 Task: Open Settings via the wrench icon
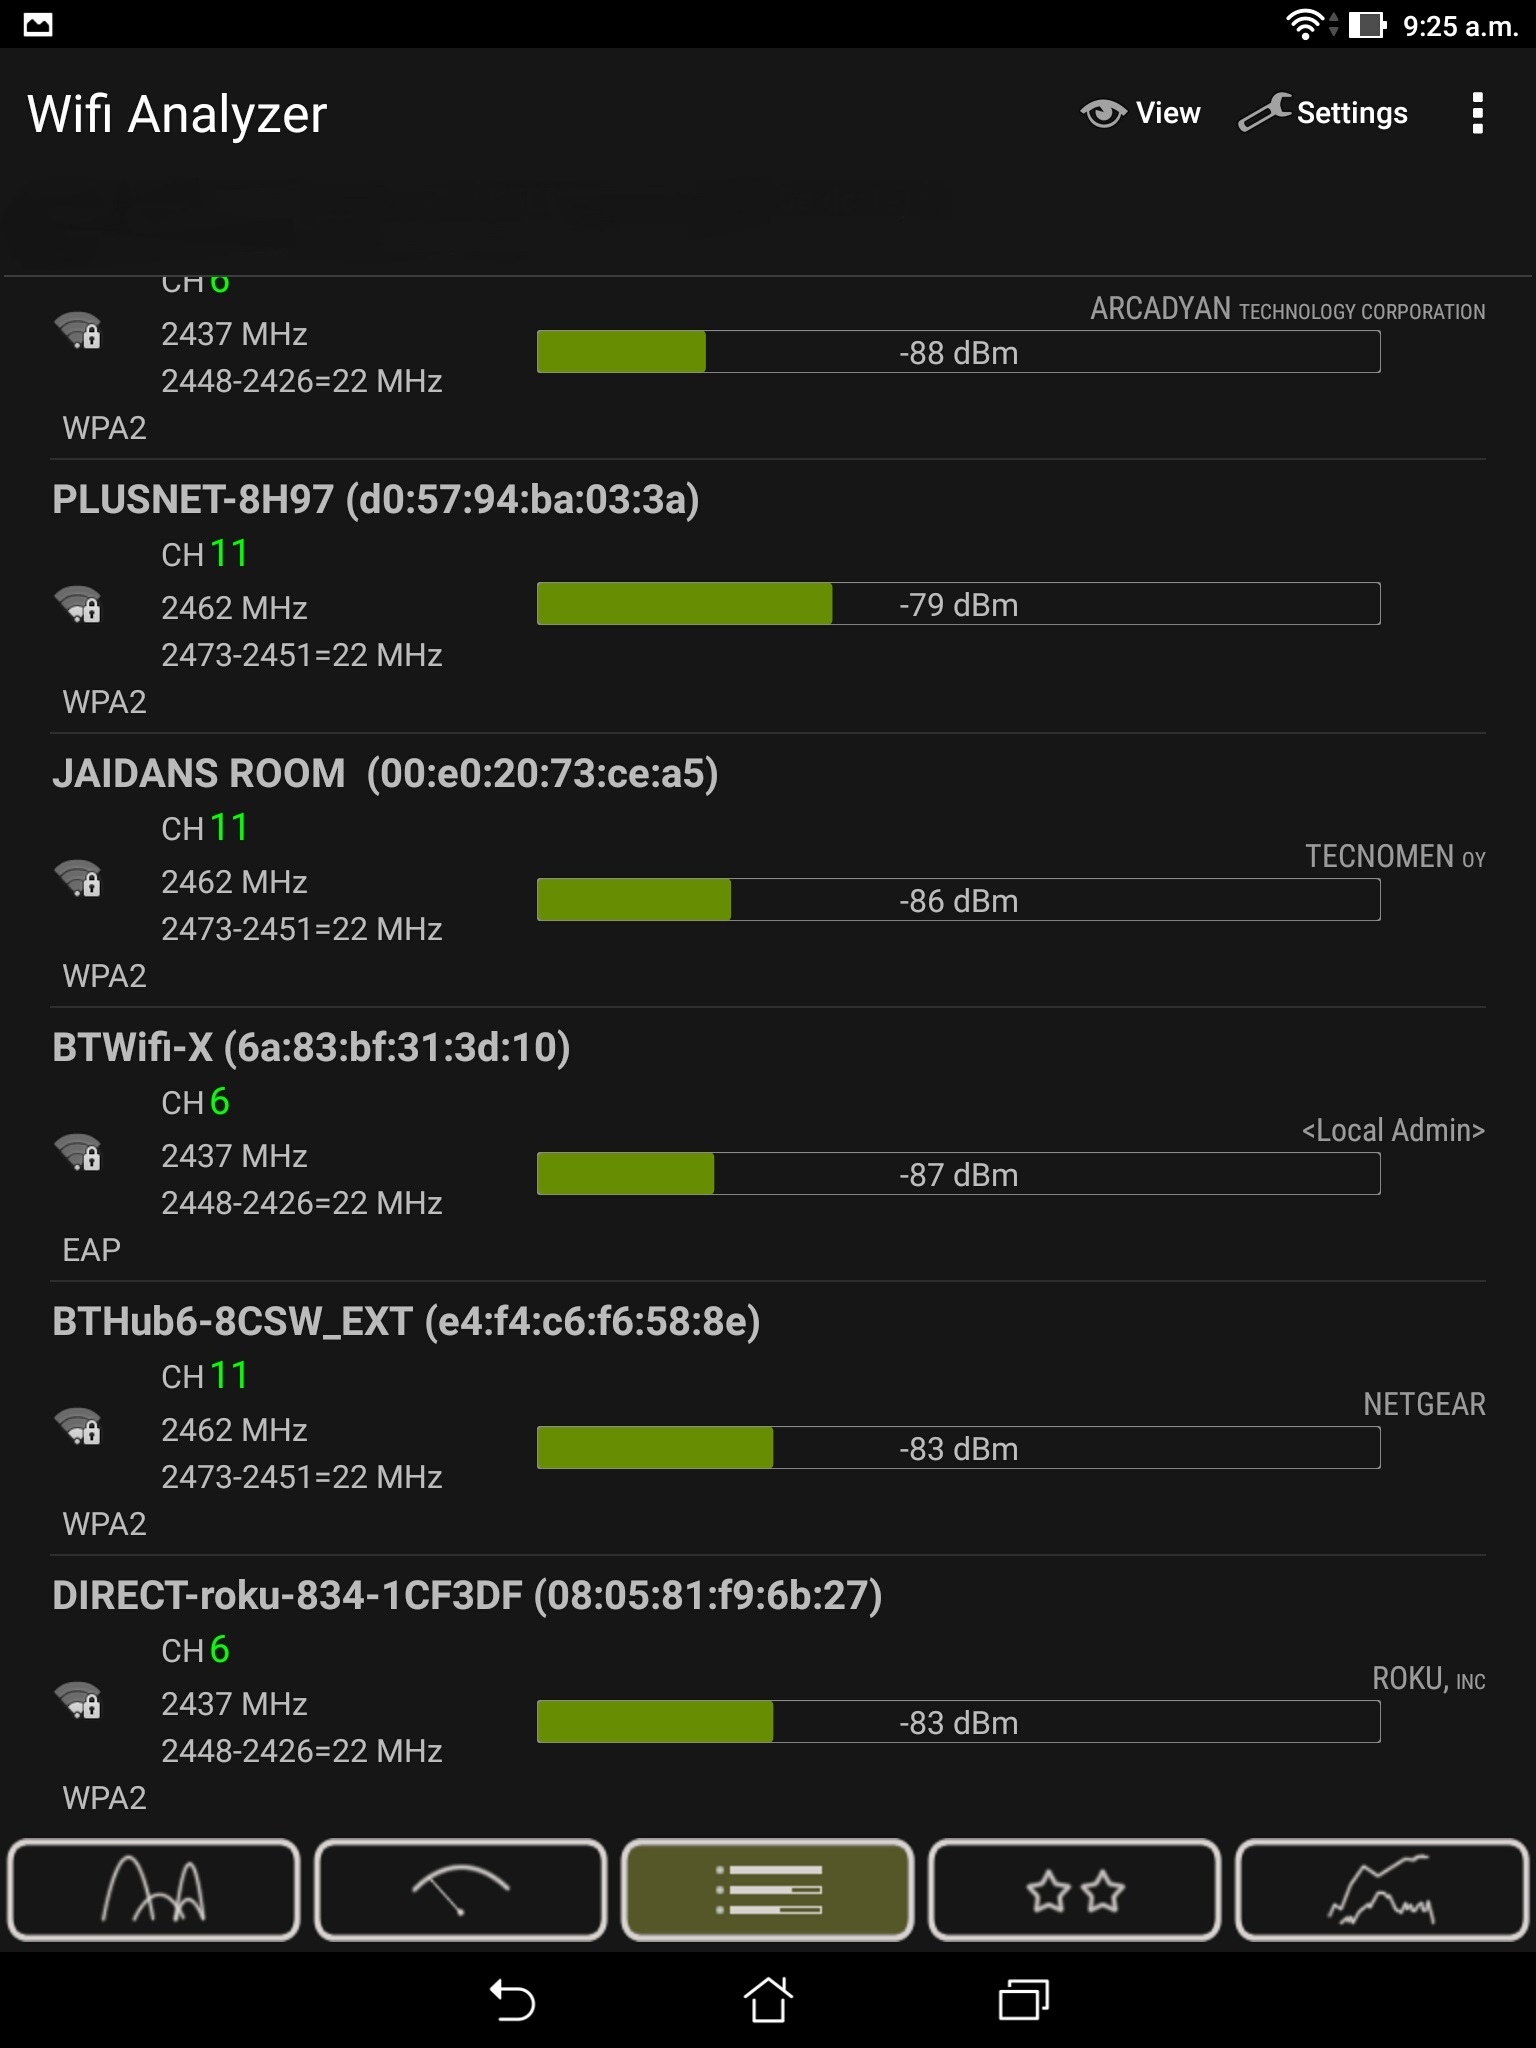(1265, 112)
